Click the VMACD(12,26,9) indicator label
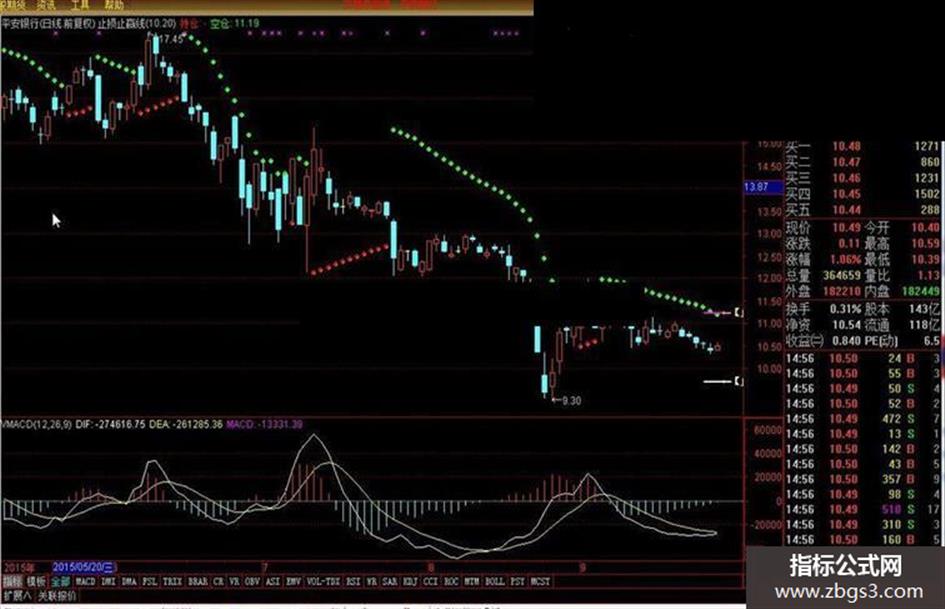The height and width of the screenshot is (609, 945). click(x=36, y=424)
